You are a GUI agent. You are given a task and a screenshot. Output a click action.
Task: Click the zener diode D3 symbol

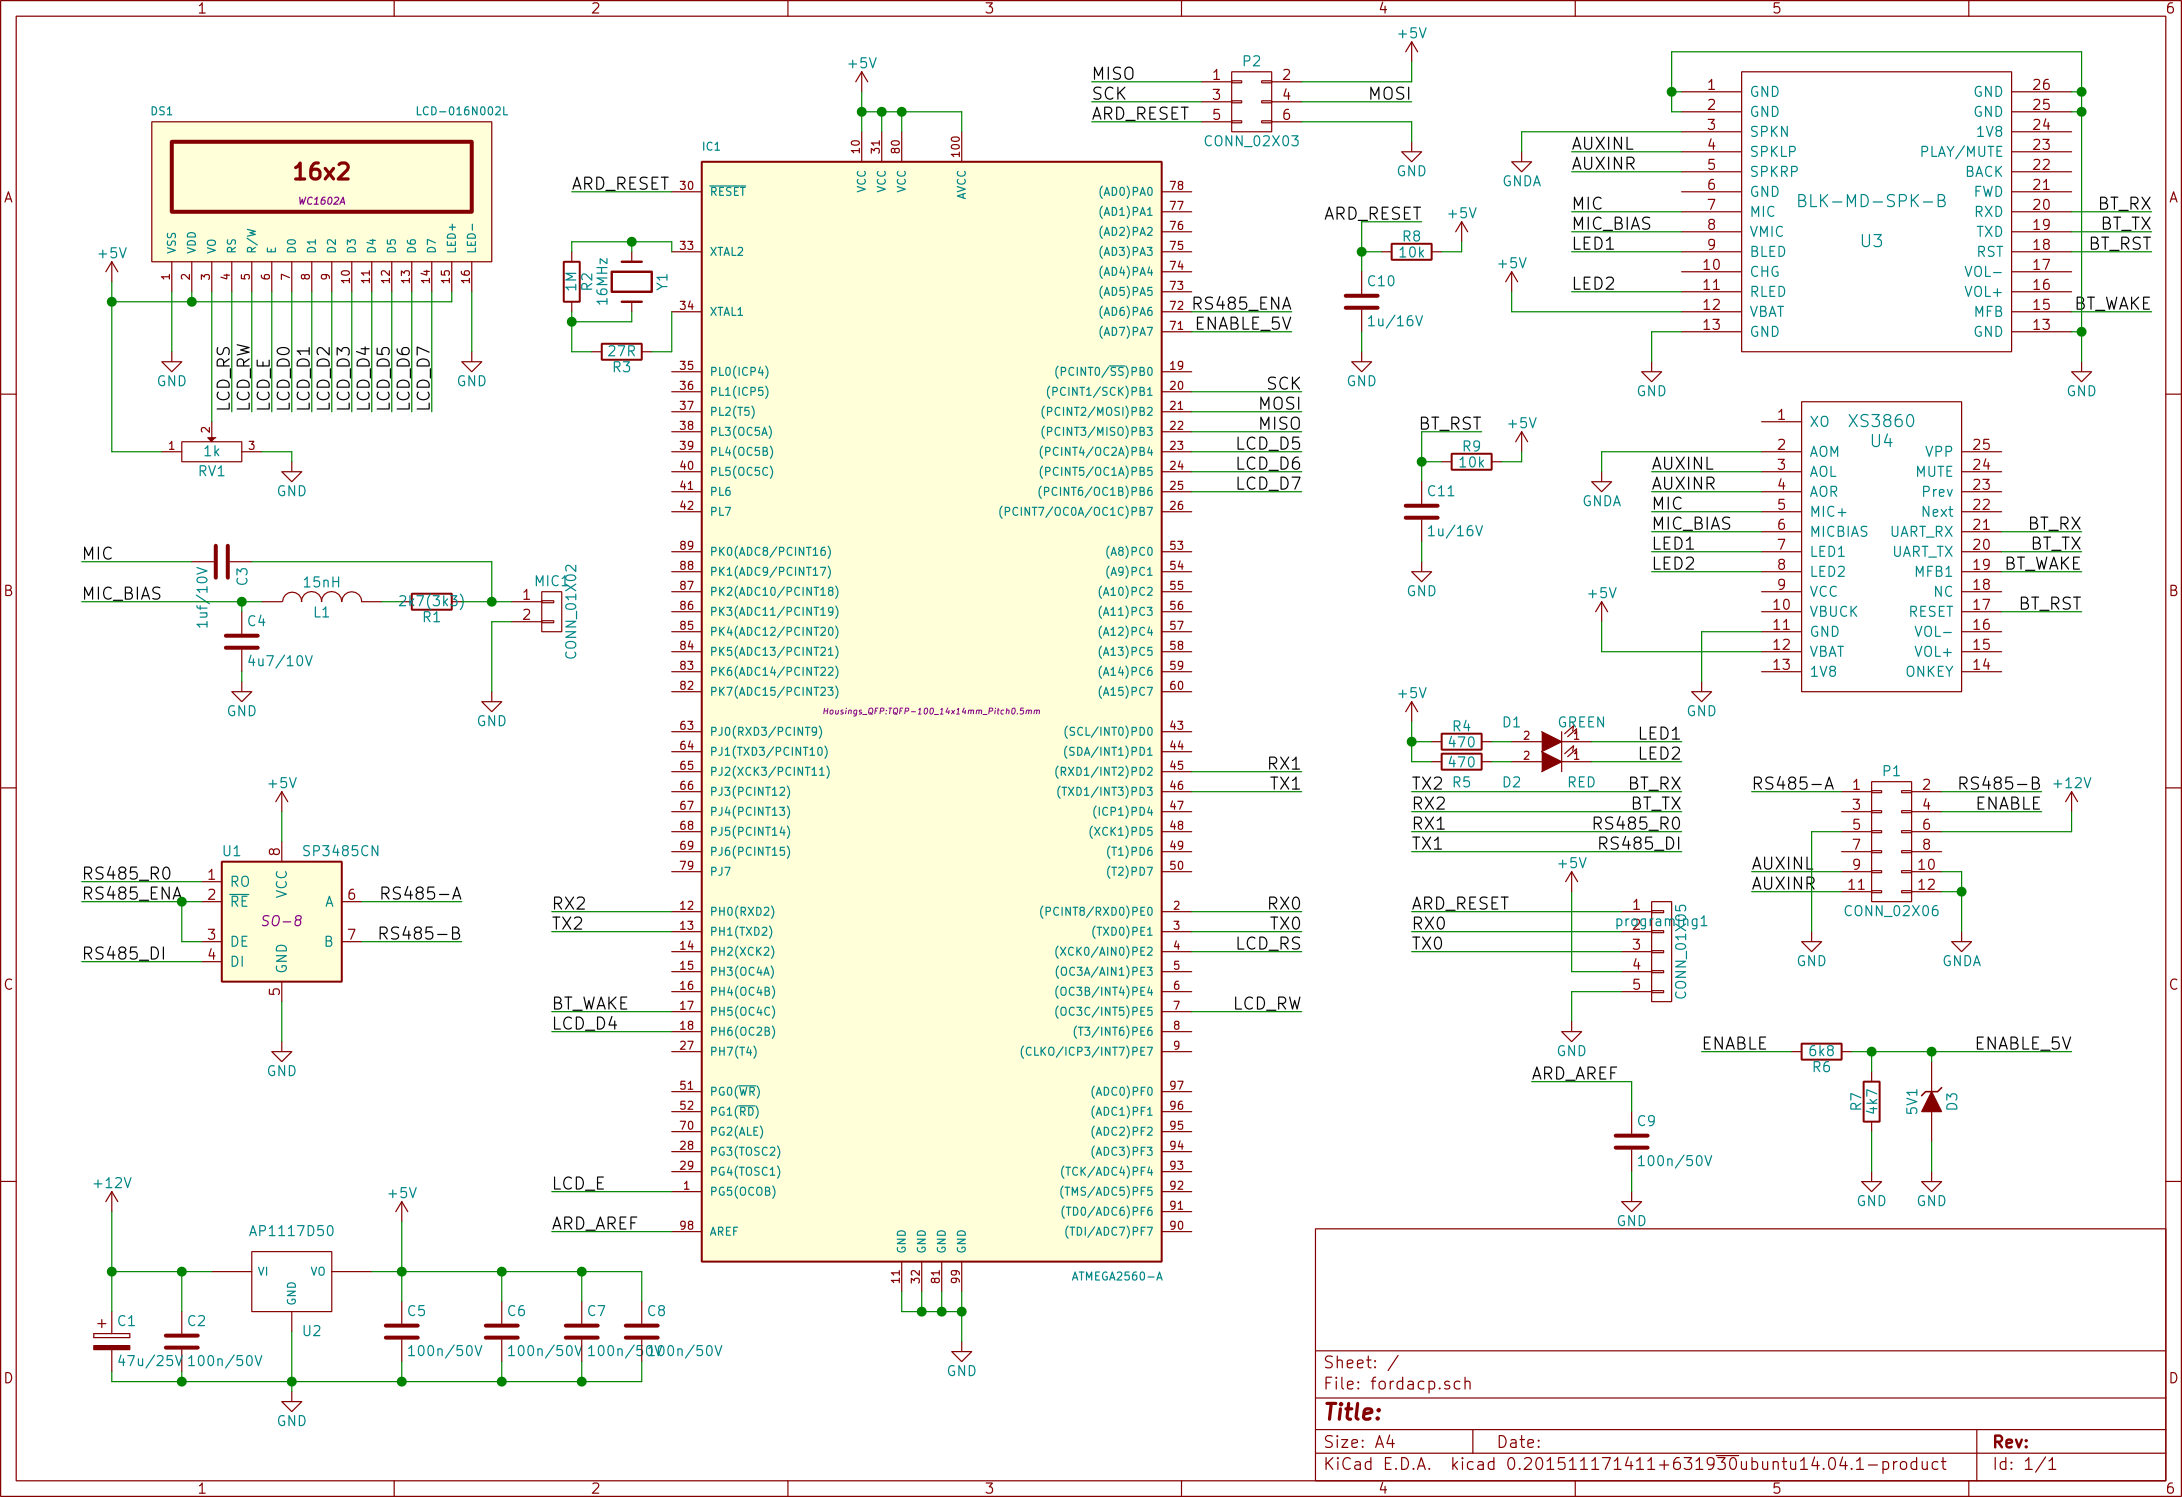pyautogui.click(x=1931, y=1101)
